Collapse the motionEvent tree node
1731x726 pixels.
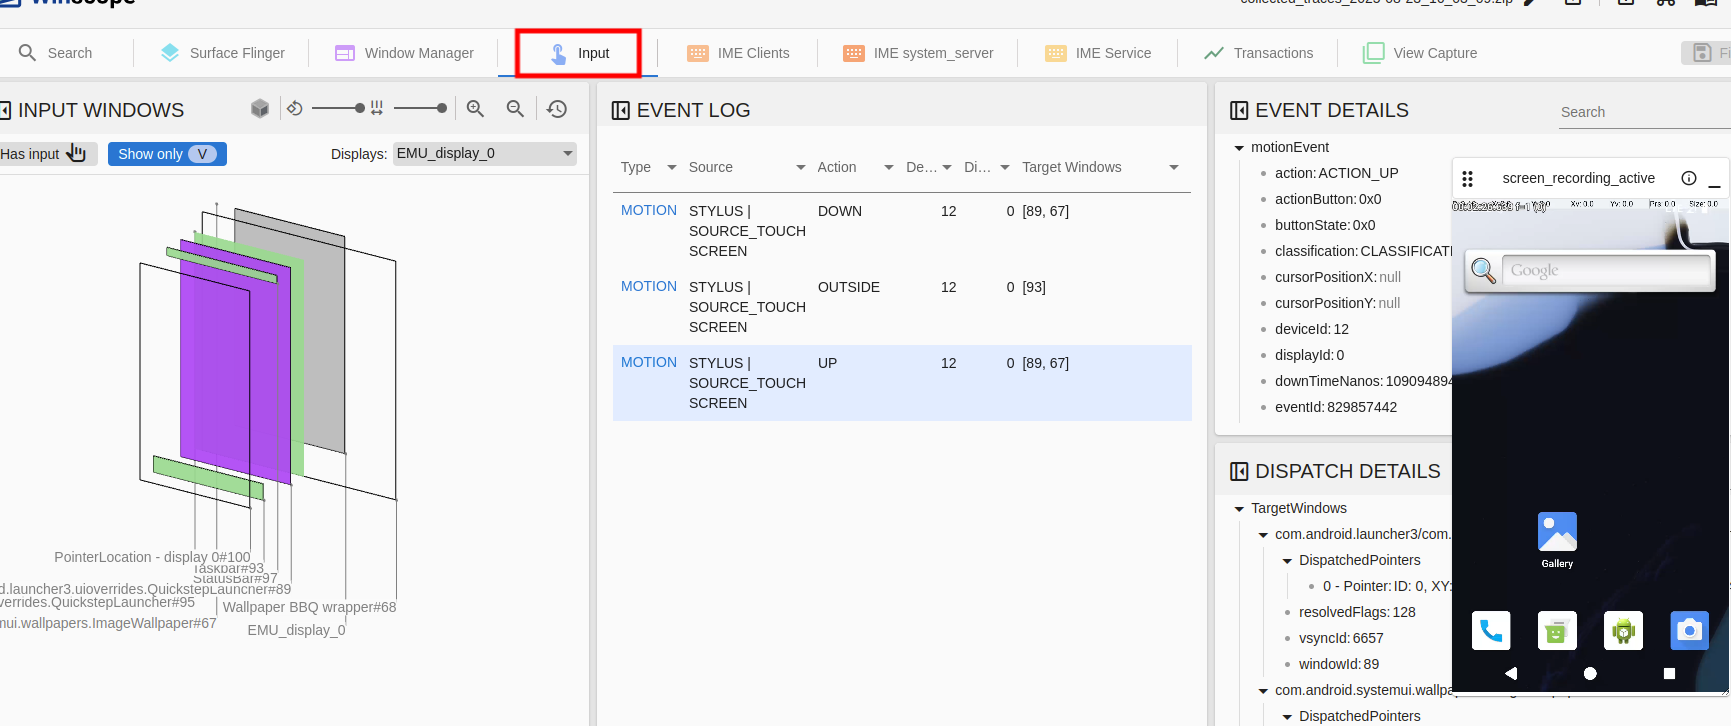click(x=1239, y=148)
